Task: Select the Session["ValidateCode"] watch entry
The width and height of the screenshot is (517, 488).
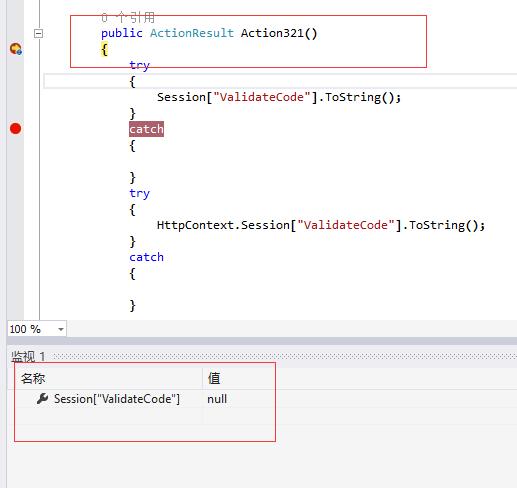Action: [x=117, y=399]
